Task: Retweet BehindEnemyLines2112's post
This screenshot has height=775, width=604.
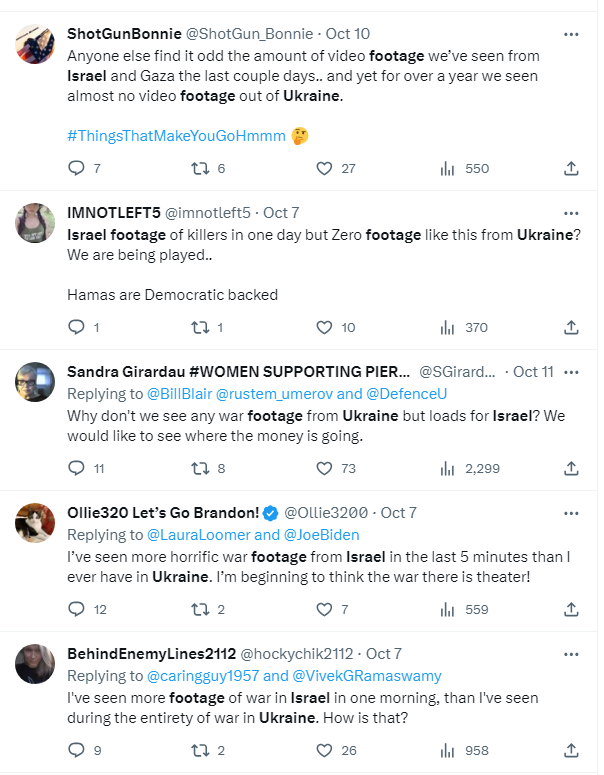Action: click(199, 750)
